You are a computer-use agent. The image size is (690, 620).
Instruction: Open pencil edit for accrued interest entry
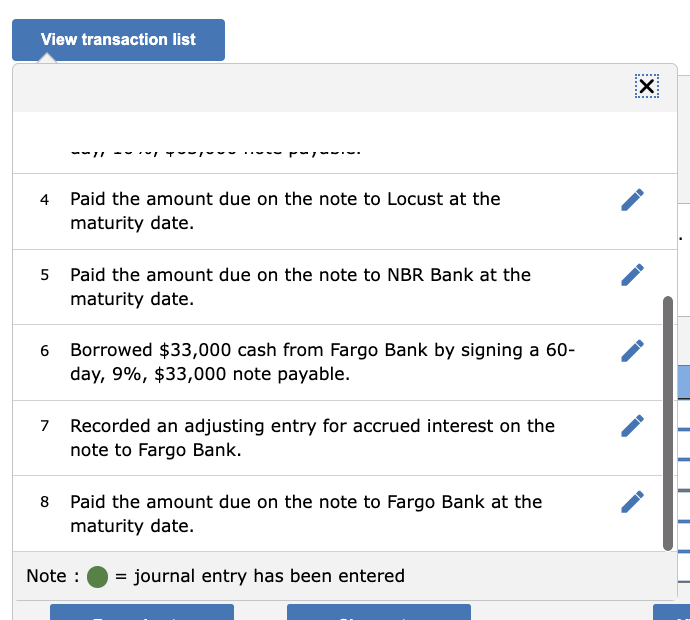(632, 426)
